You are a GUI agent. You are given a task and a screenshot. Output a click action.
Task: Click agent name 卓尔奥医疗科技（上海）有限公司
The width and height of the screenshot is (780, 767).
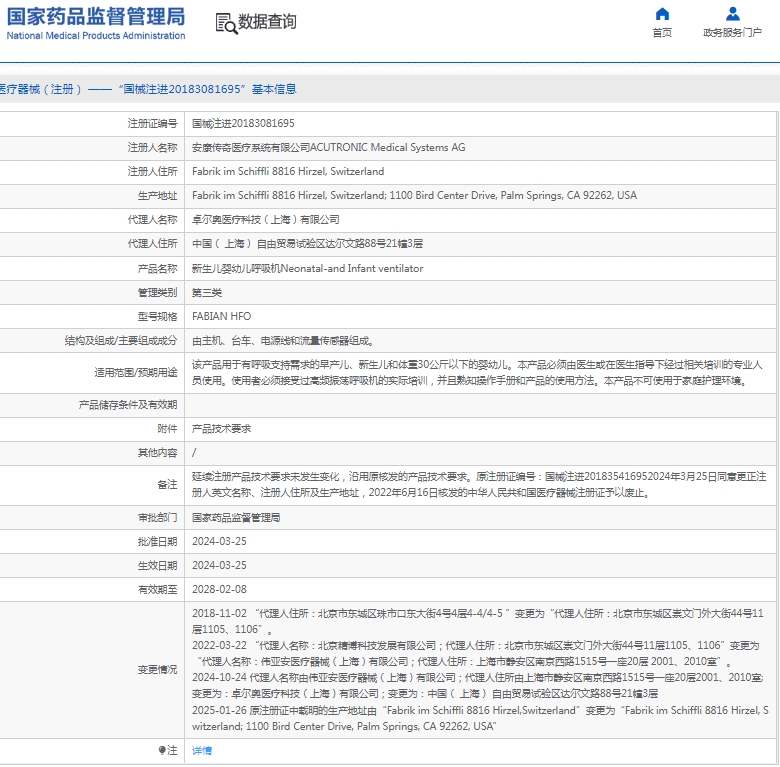click(x=266, y=220)
